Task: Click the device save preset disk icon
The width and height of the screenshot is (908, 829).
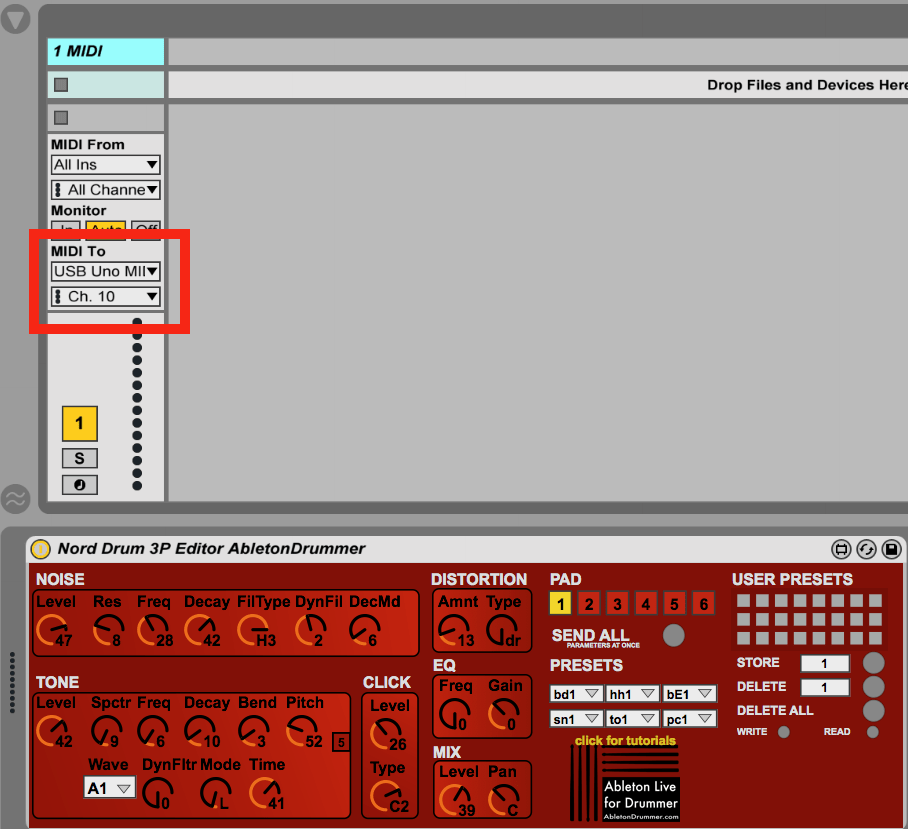Action: pos(892,549)
